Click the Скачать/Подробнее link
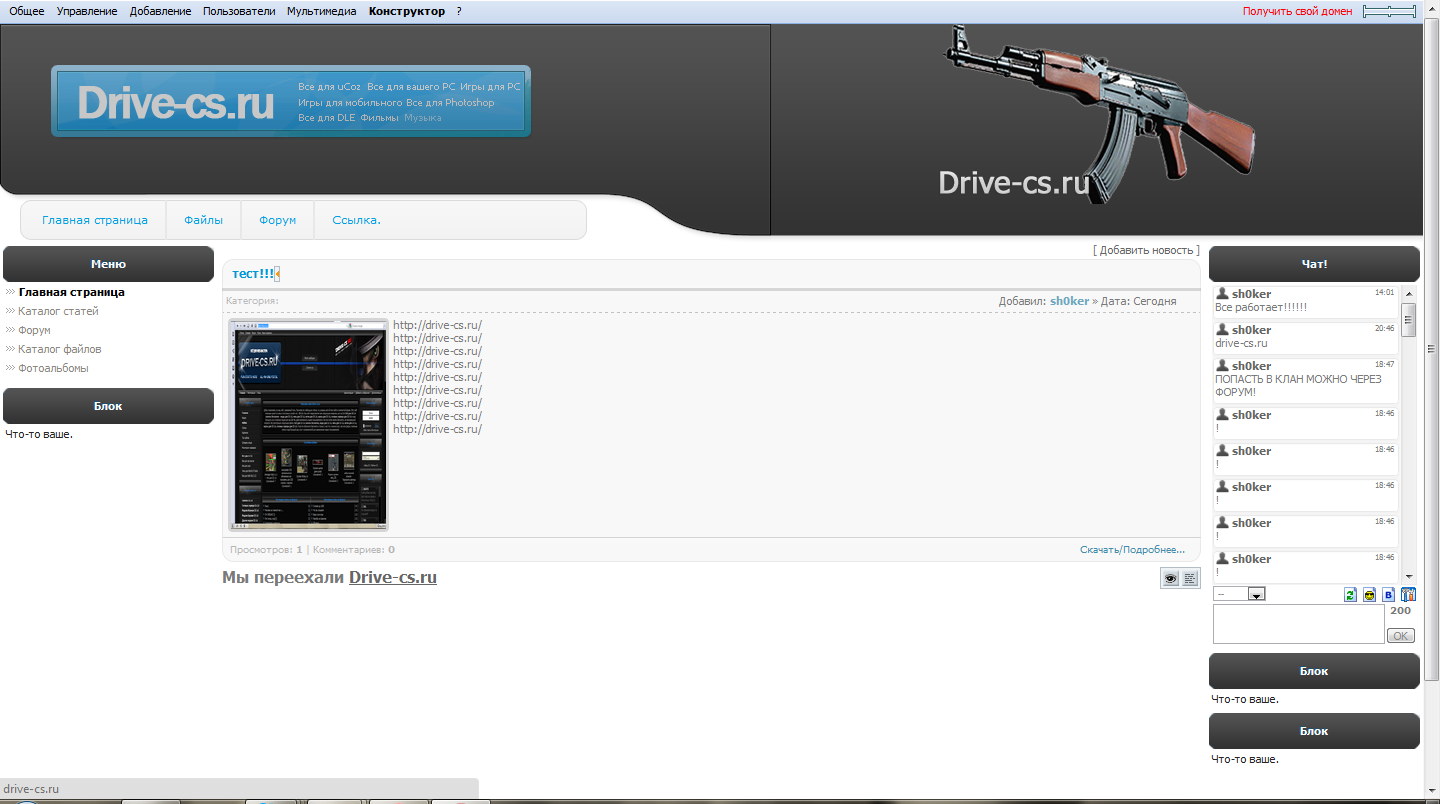1440x804 pixels. [x=1132, y=549]
